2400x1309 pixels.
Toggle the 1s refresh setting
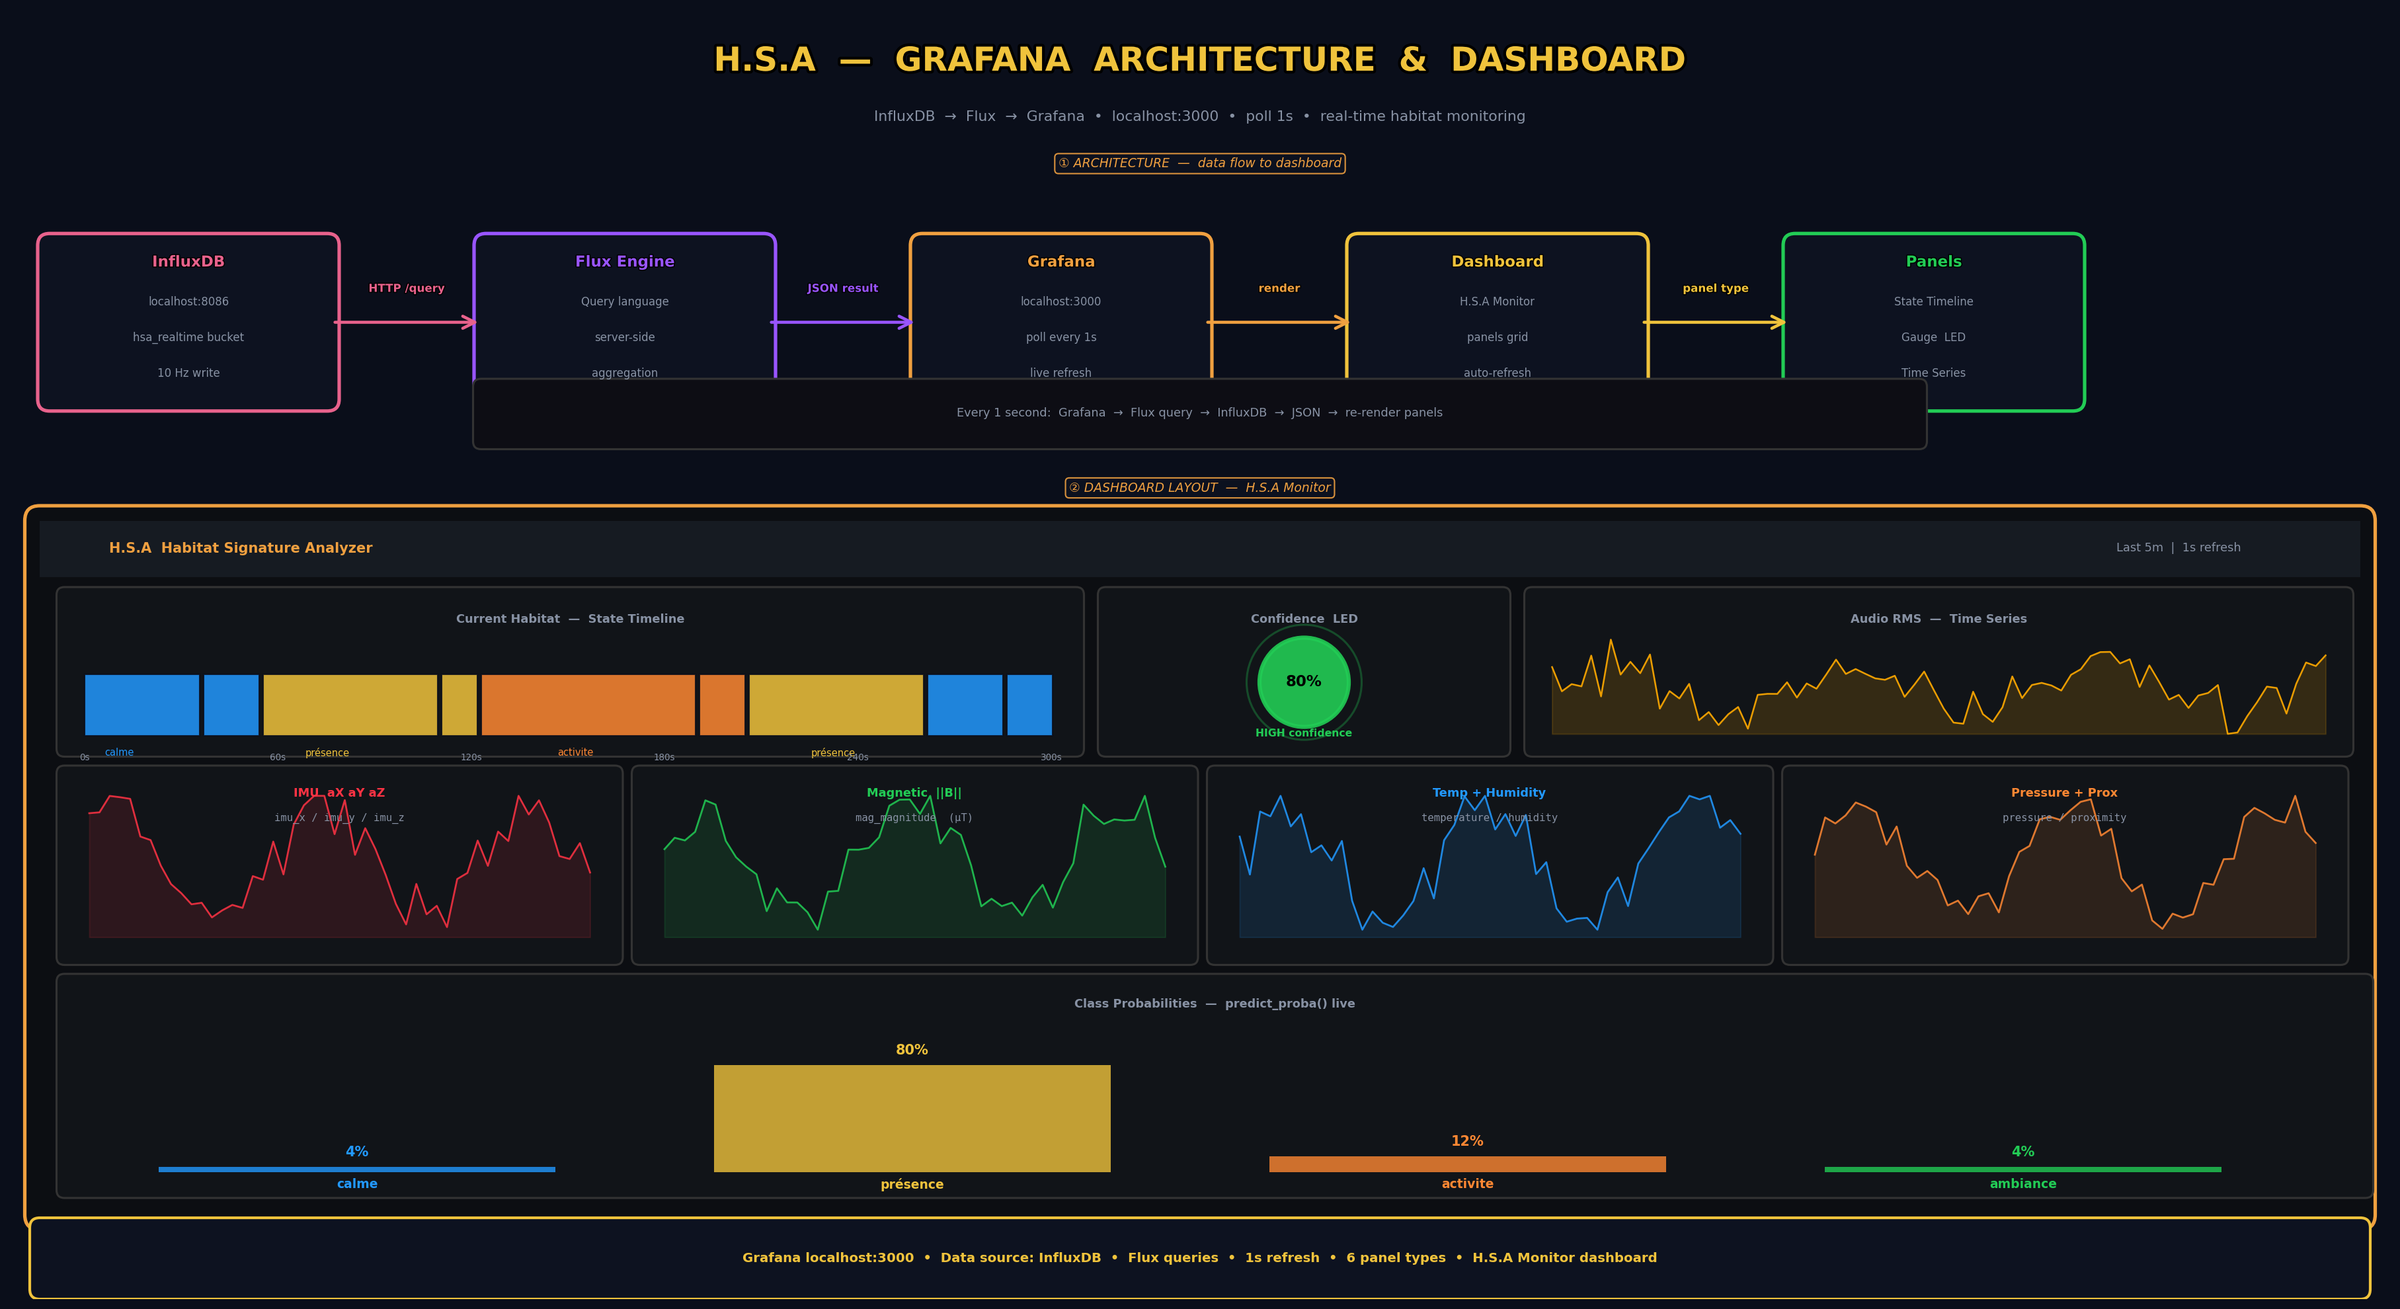click(x=2211, y=547)
